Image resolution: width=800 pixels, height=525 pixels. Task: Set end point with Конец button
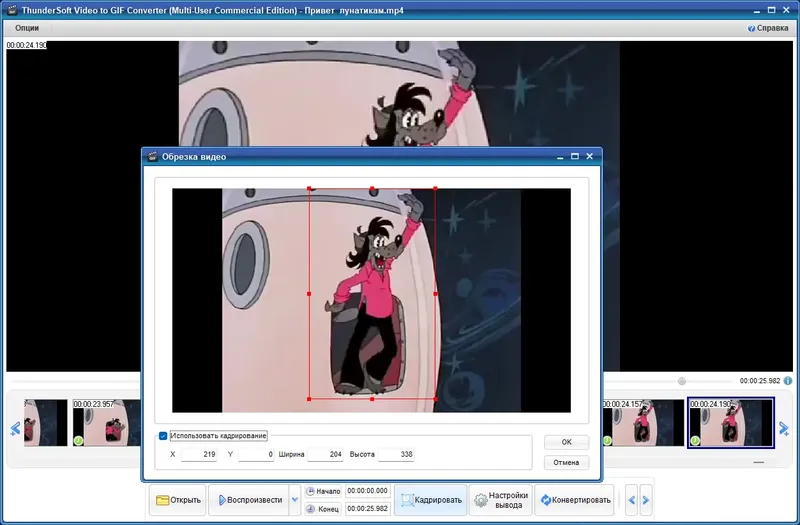(323, 509)
